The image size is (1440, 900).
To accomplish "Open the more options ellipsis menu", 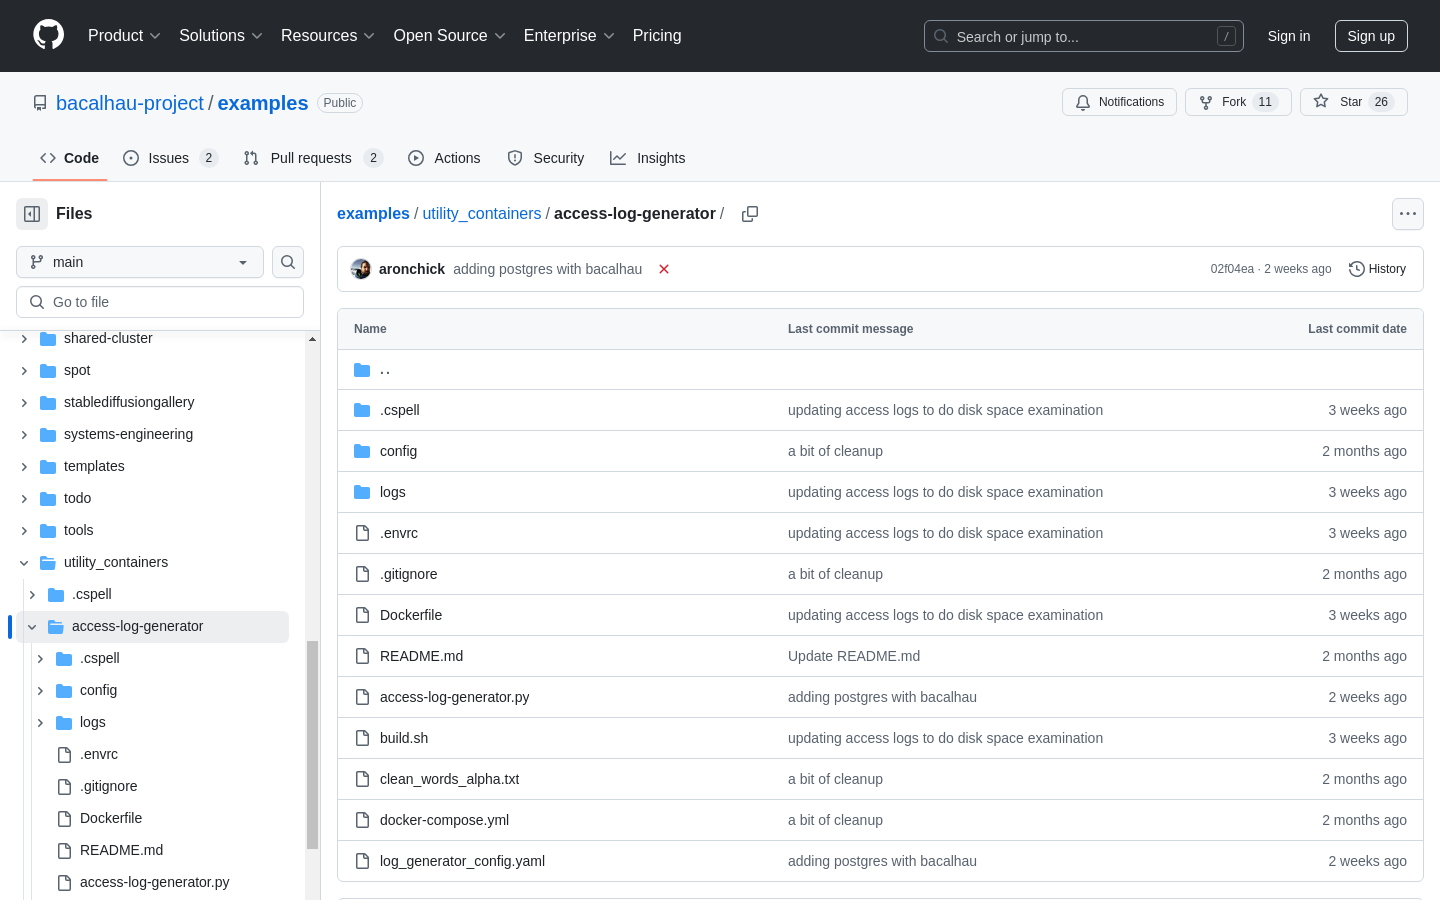I will [1408, 214].
